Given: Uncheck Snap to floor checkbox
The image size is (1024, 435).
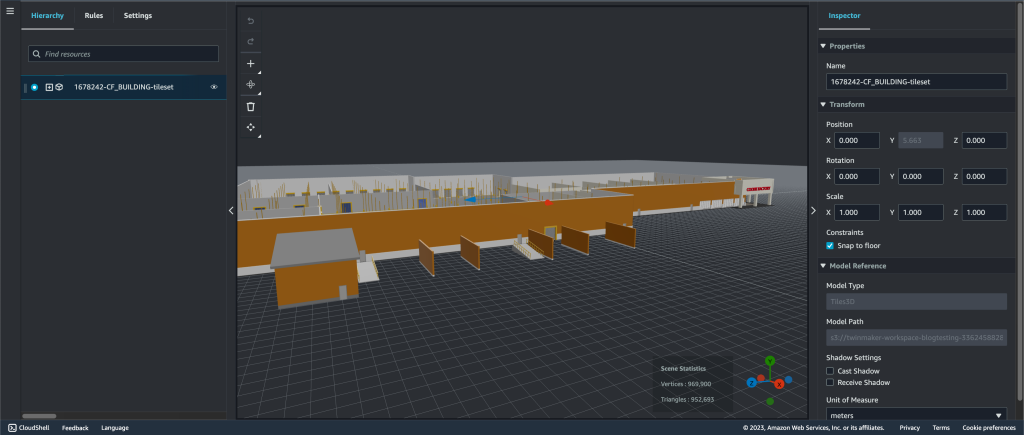Looking at the screenshot, I should [830, 246].
